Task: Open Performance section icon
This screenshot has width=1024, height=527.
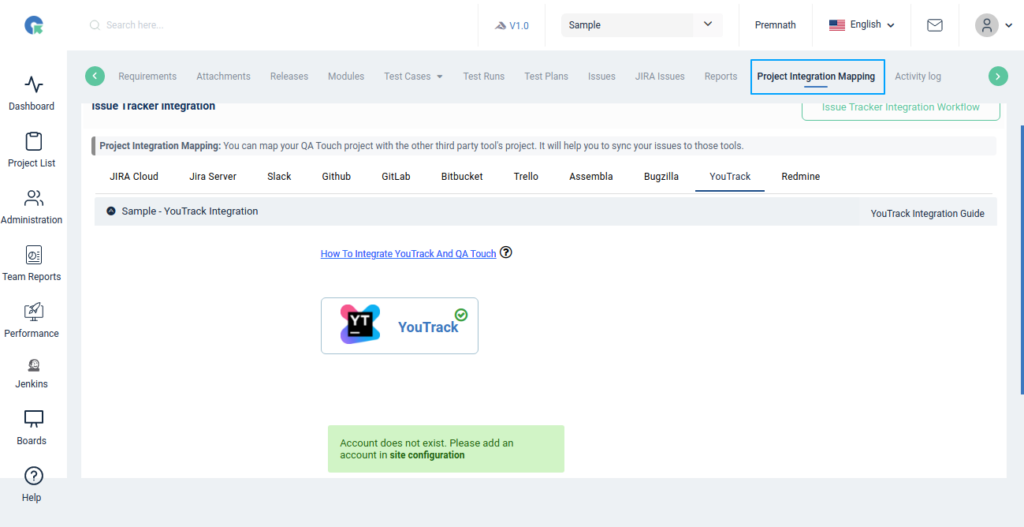Action: pos(33,312)
